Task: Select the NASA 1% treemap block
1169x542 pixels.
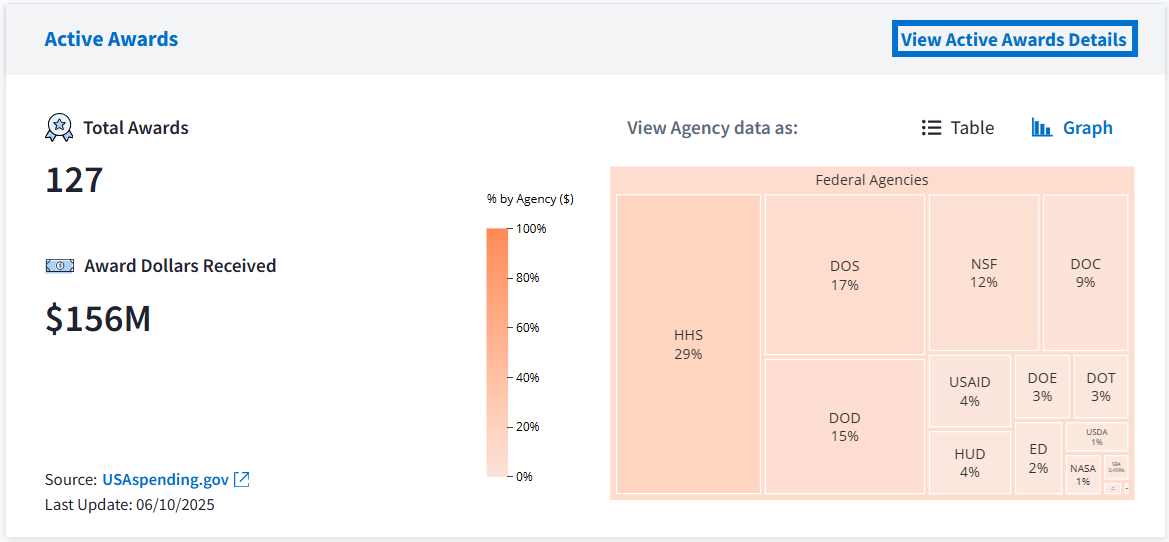Action: click(1082, 473)
